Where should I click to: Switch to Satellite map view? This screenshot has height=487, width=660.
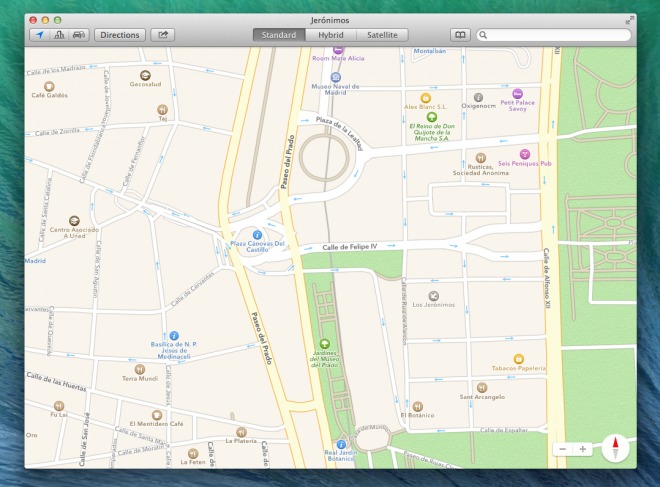pos(382,35)
